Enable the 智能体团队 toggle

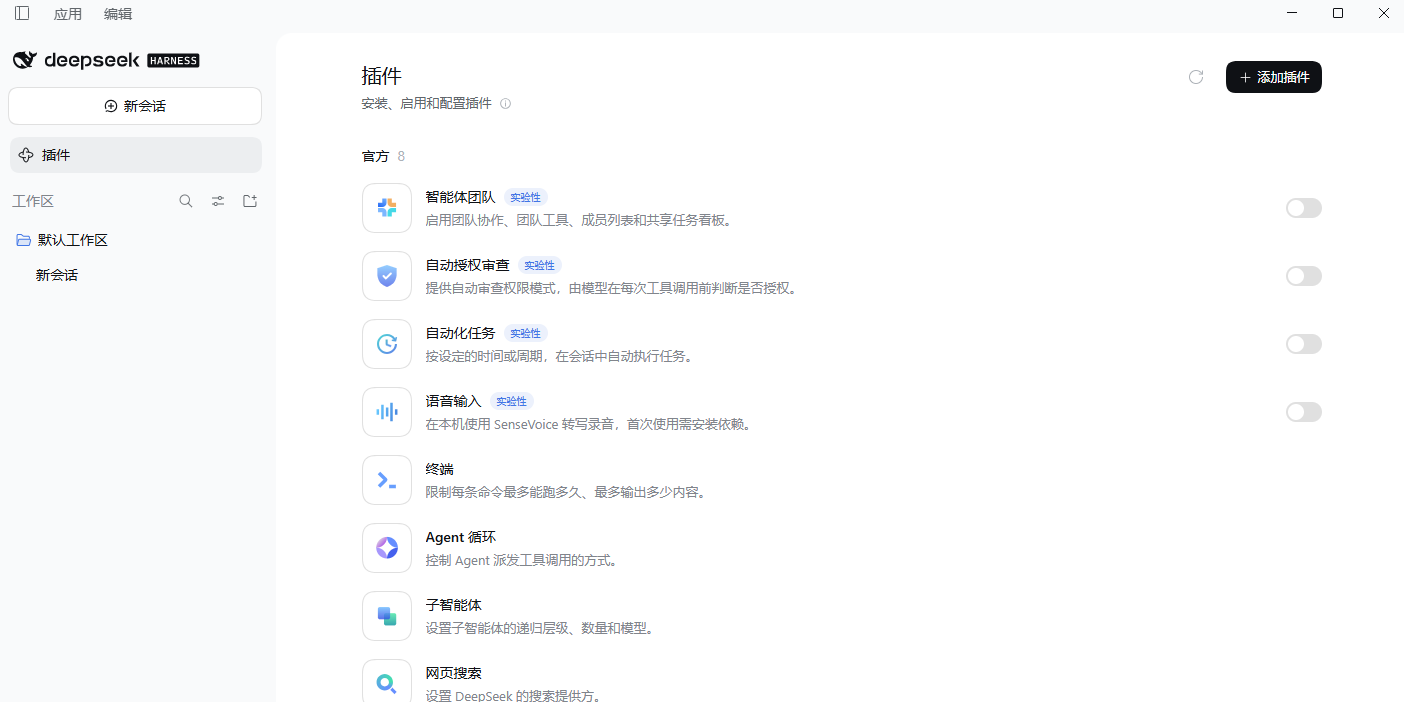tap(1304, 208)
